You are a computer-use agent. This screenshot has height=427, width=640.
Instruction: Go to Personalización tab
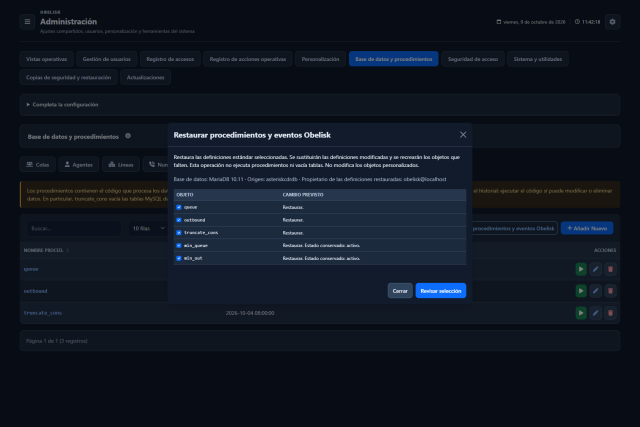tap(320, 59)
